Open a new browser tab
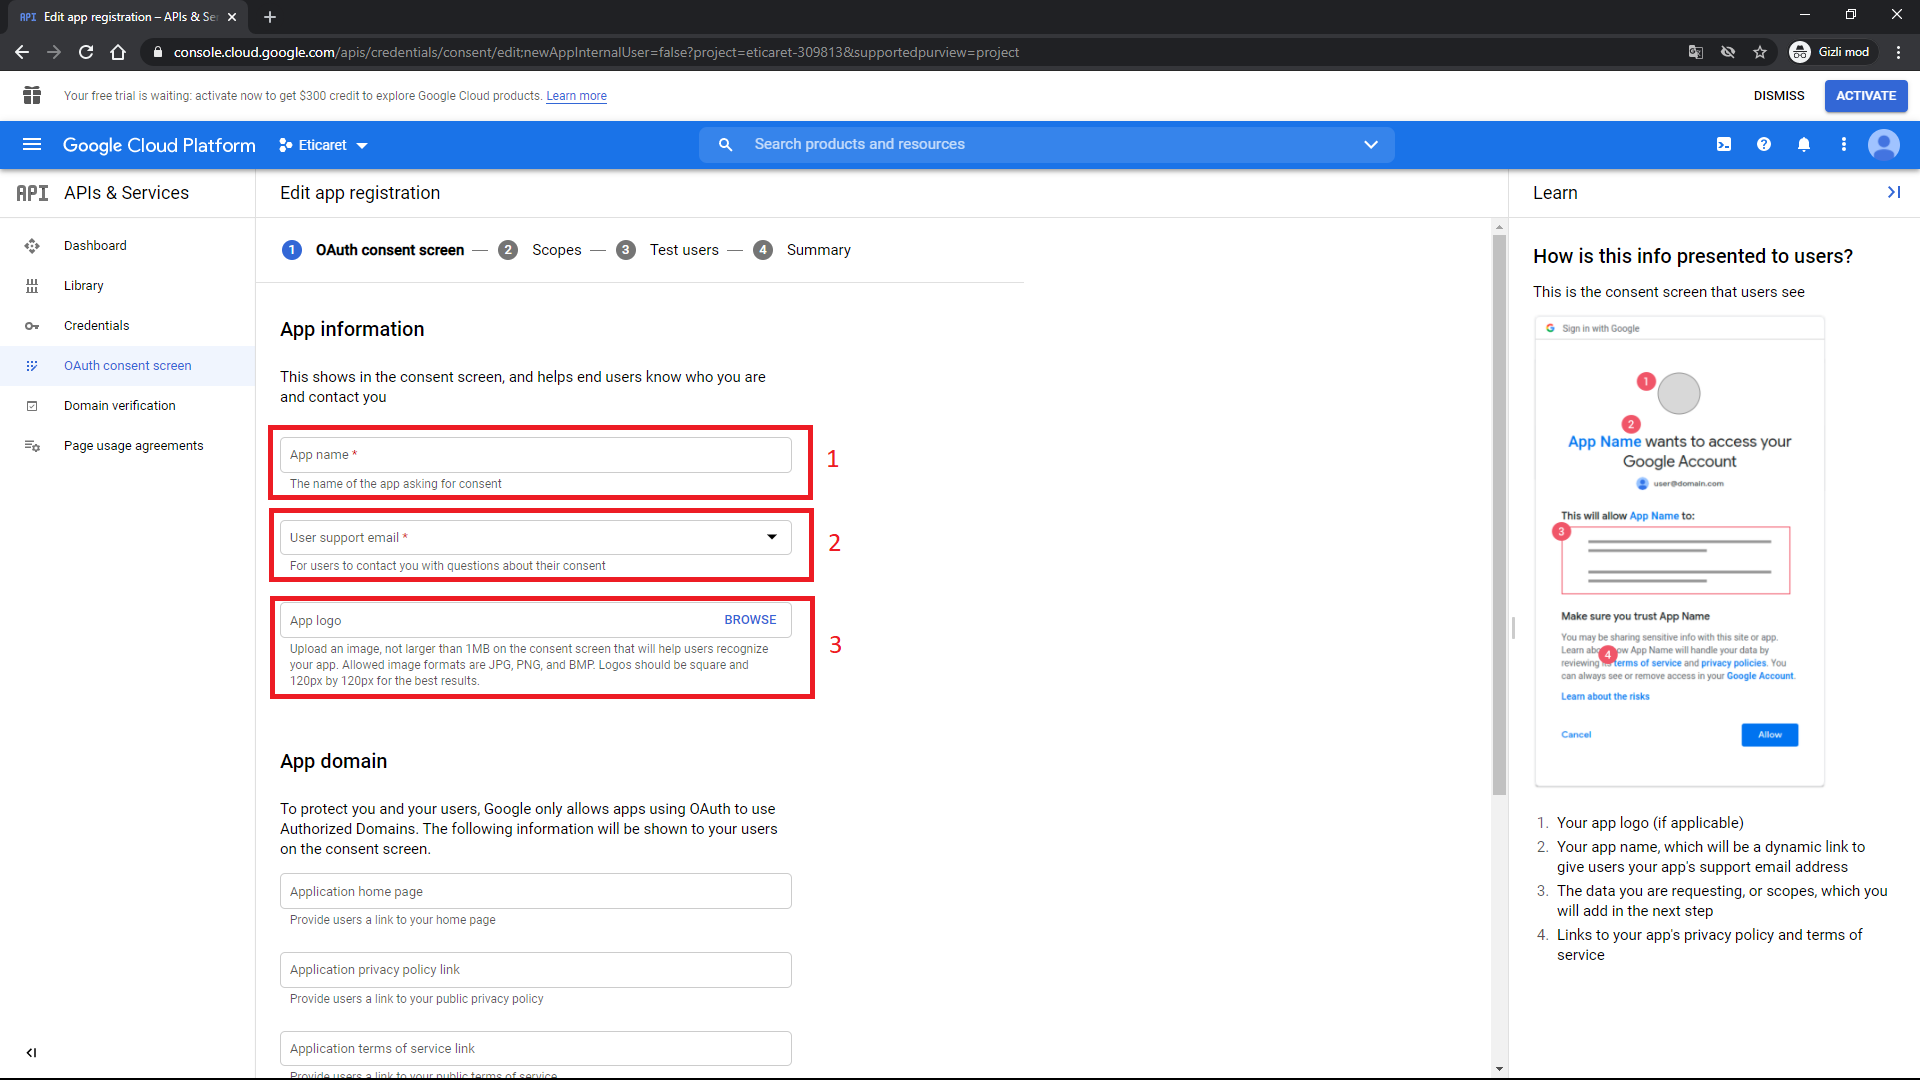Image resolution: width=1920 pixels, height=1080 pixels. [x=270, y=17]
